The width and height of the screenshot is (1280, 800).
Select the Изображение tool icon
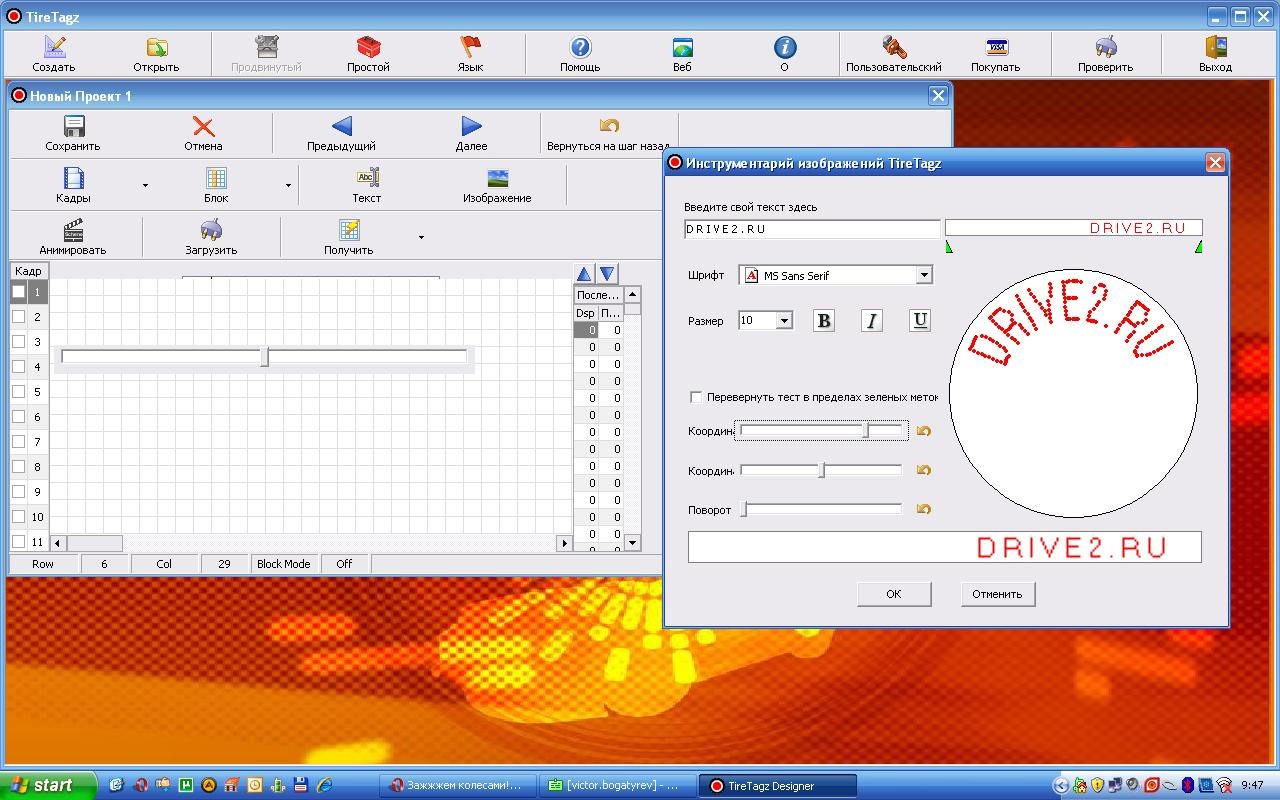pos(498,178)
